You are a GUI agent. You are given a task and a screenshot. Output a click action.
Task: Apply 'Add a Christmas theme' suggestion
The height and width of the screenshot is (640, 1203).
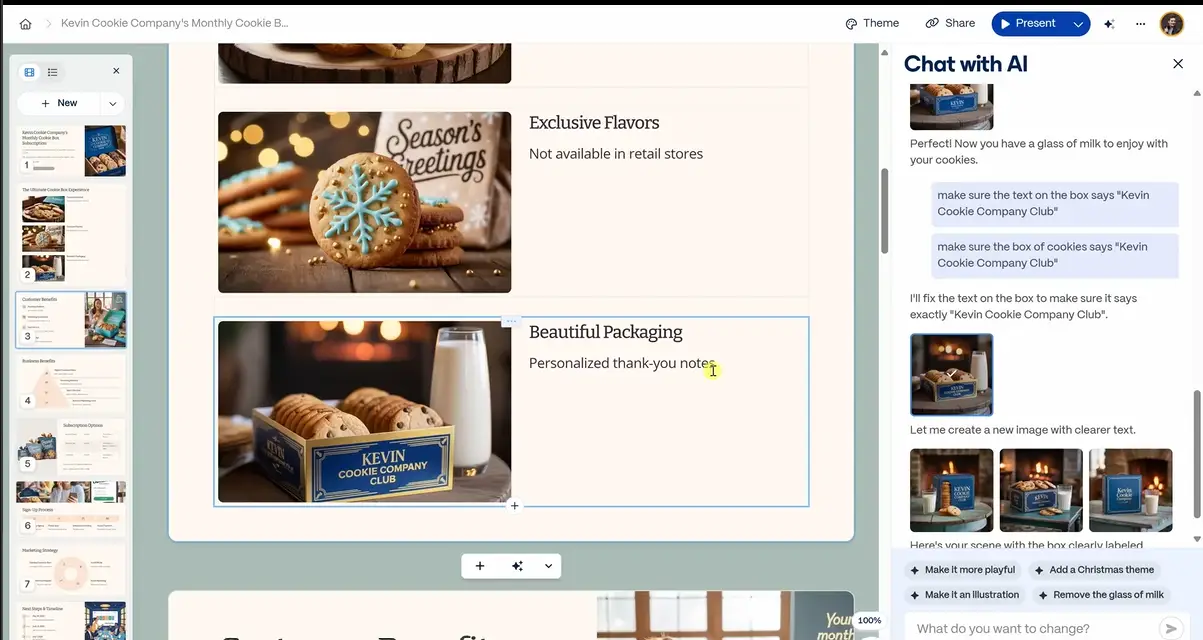1094,570
